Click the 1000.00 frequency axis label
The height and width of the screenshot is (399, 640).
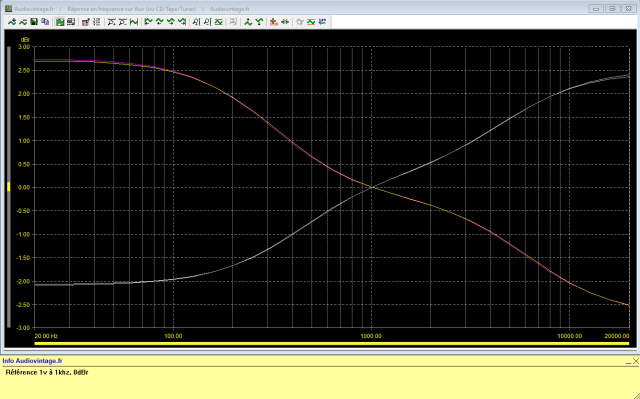[371, 336]
